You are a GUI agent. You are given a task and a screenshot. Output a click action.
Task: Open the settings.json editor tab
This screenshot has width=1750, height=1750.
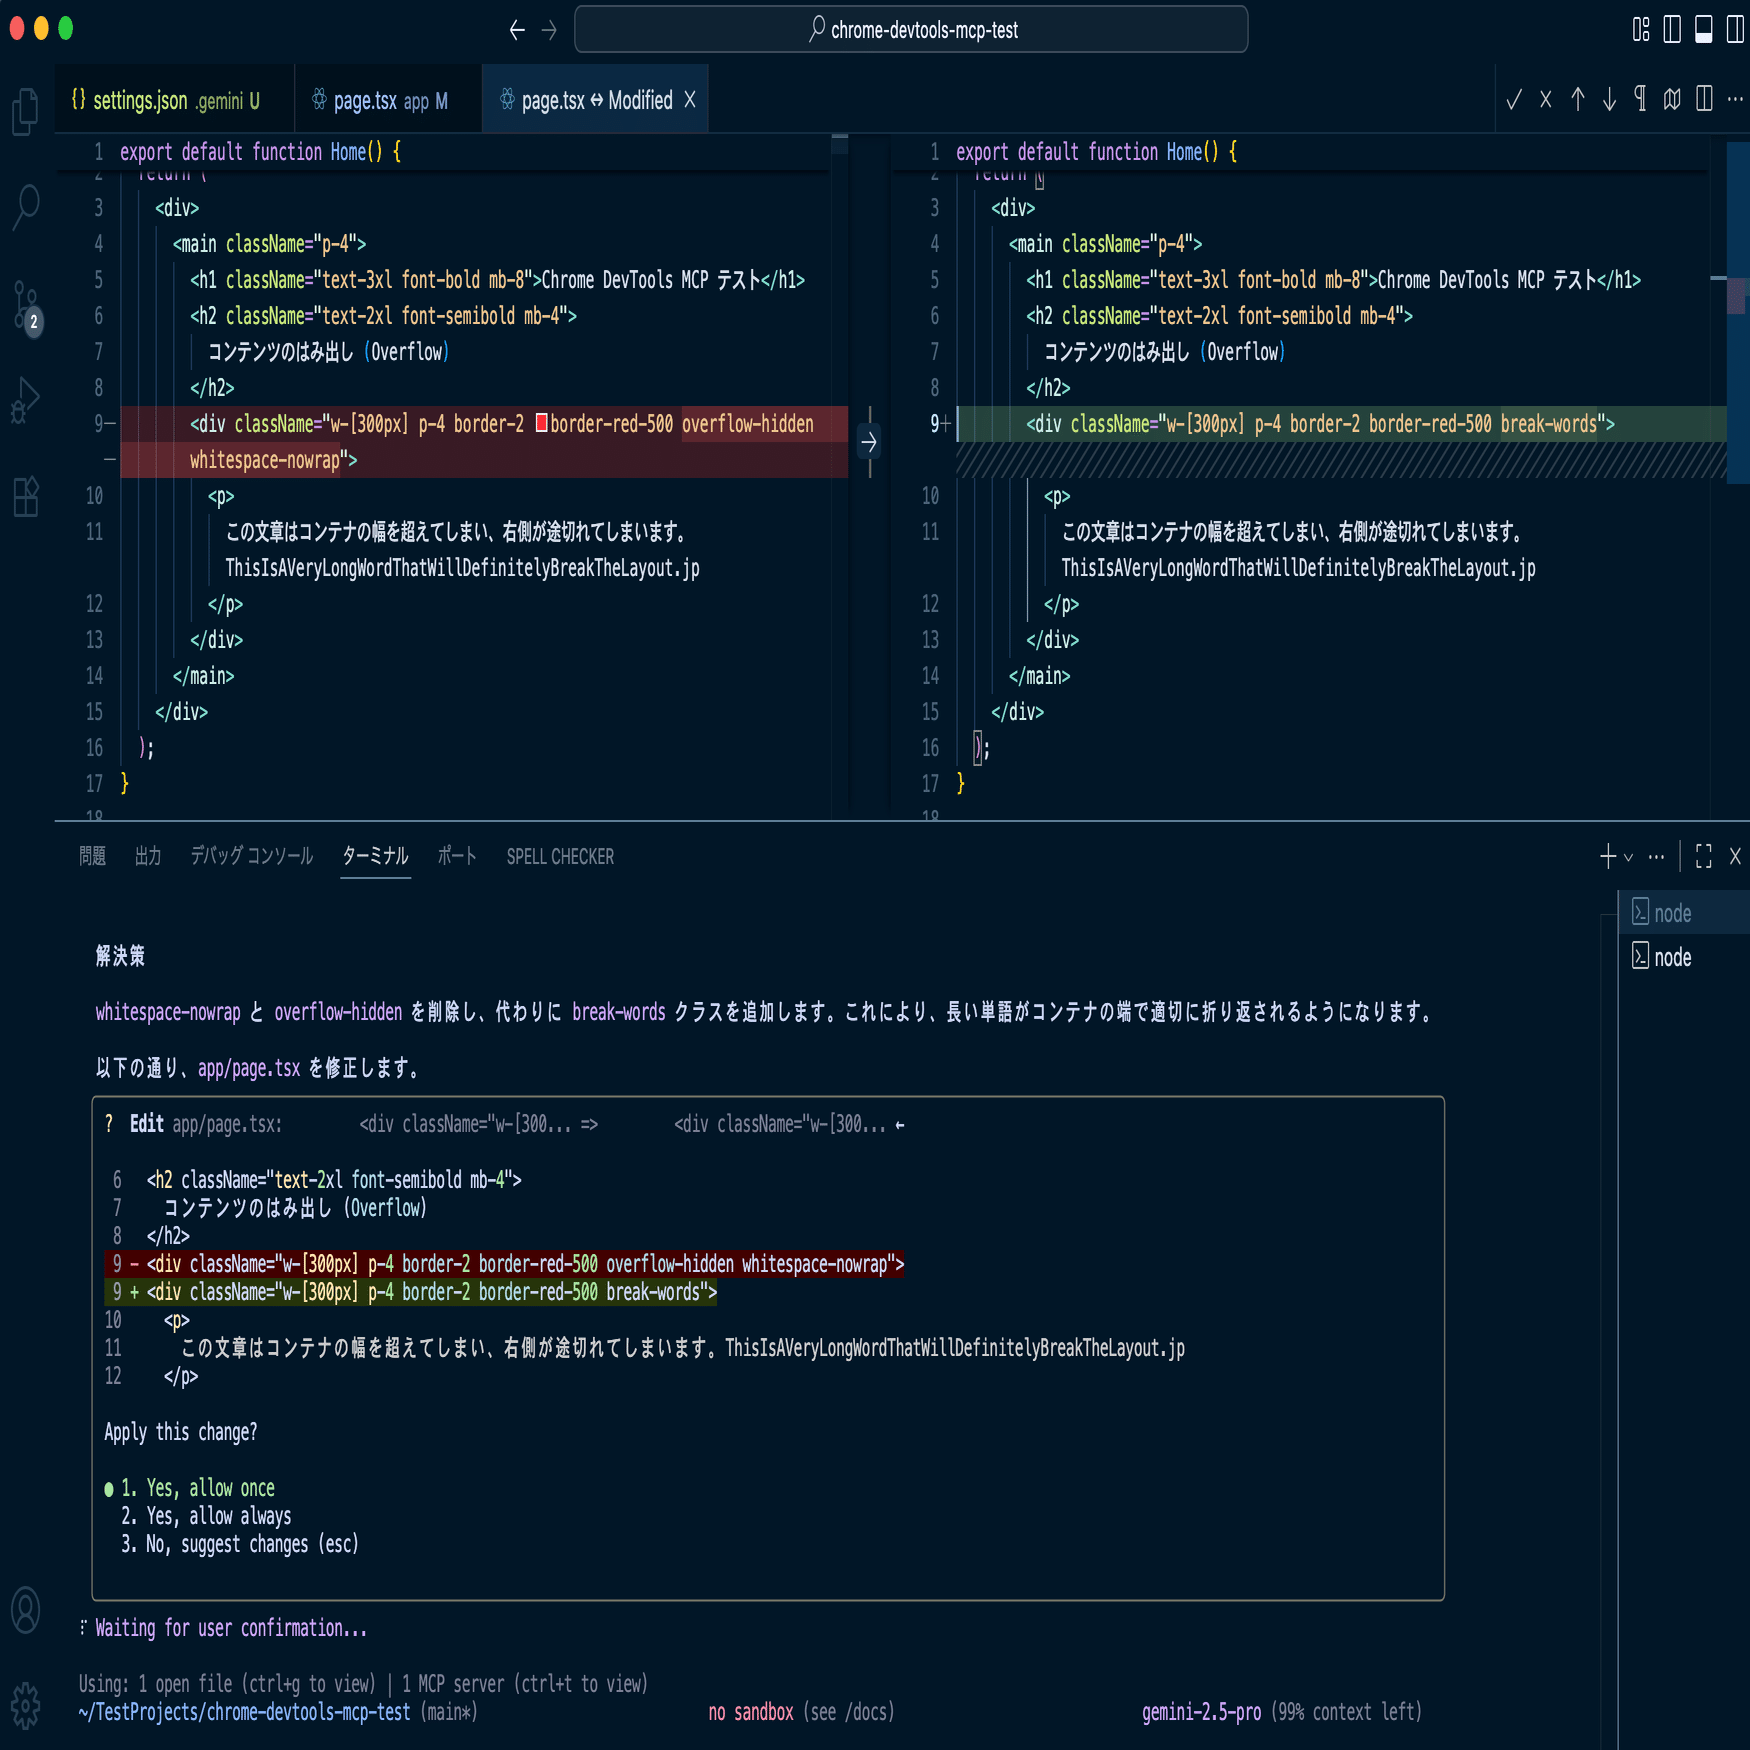click(x=165, y=99)
